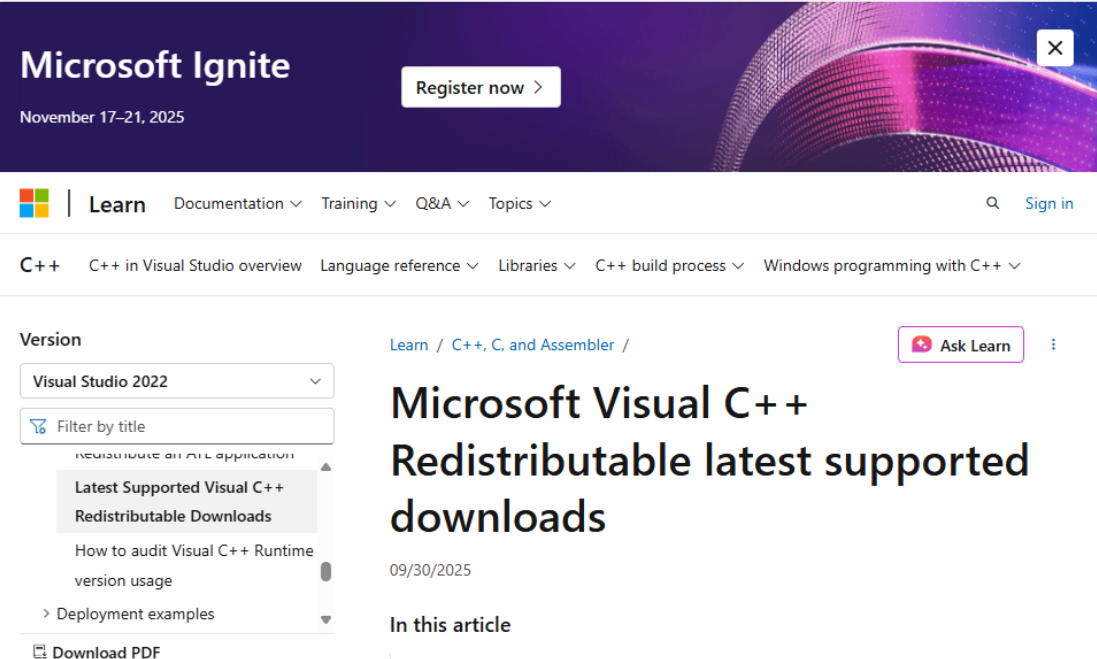Click the Microsoft logo icon

[x=34, y=203]
